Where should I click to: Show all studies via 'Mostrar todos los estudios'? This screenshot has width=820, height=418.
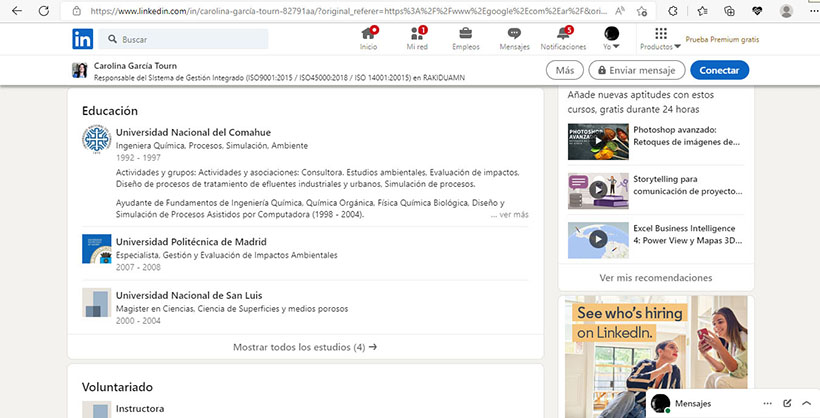pos(305,347)
